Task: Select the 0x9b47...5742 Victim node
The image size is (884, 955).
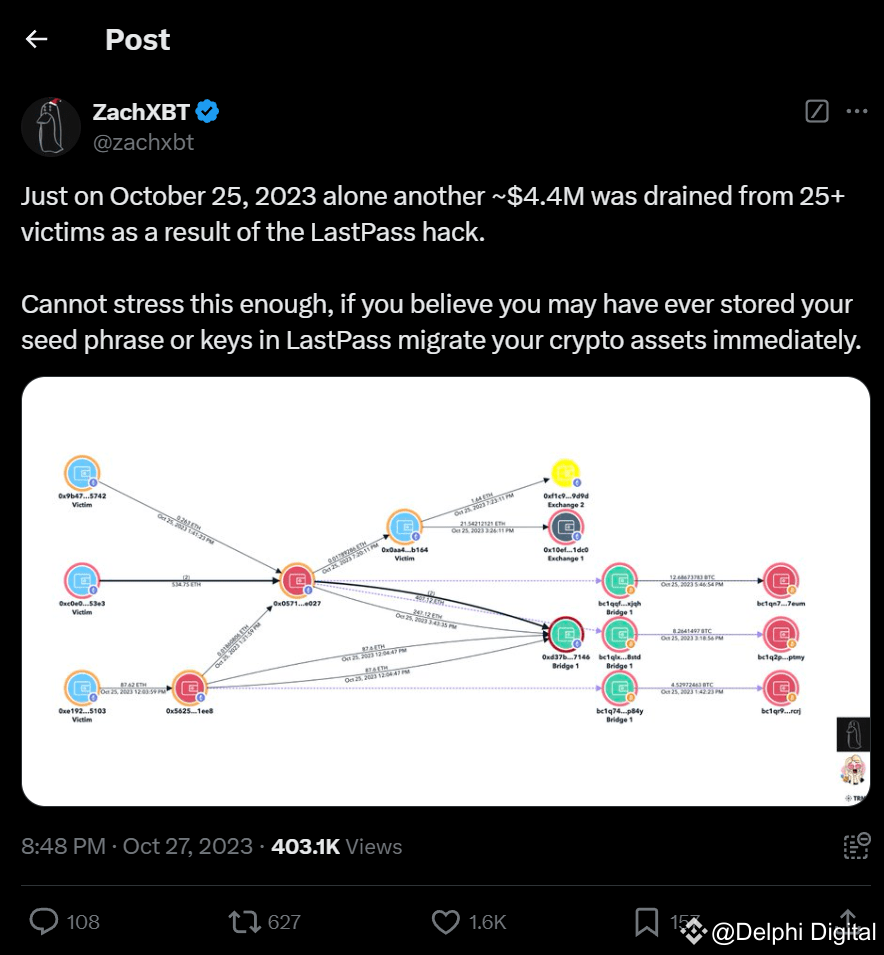Action: coord(81,473)
